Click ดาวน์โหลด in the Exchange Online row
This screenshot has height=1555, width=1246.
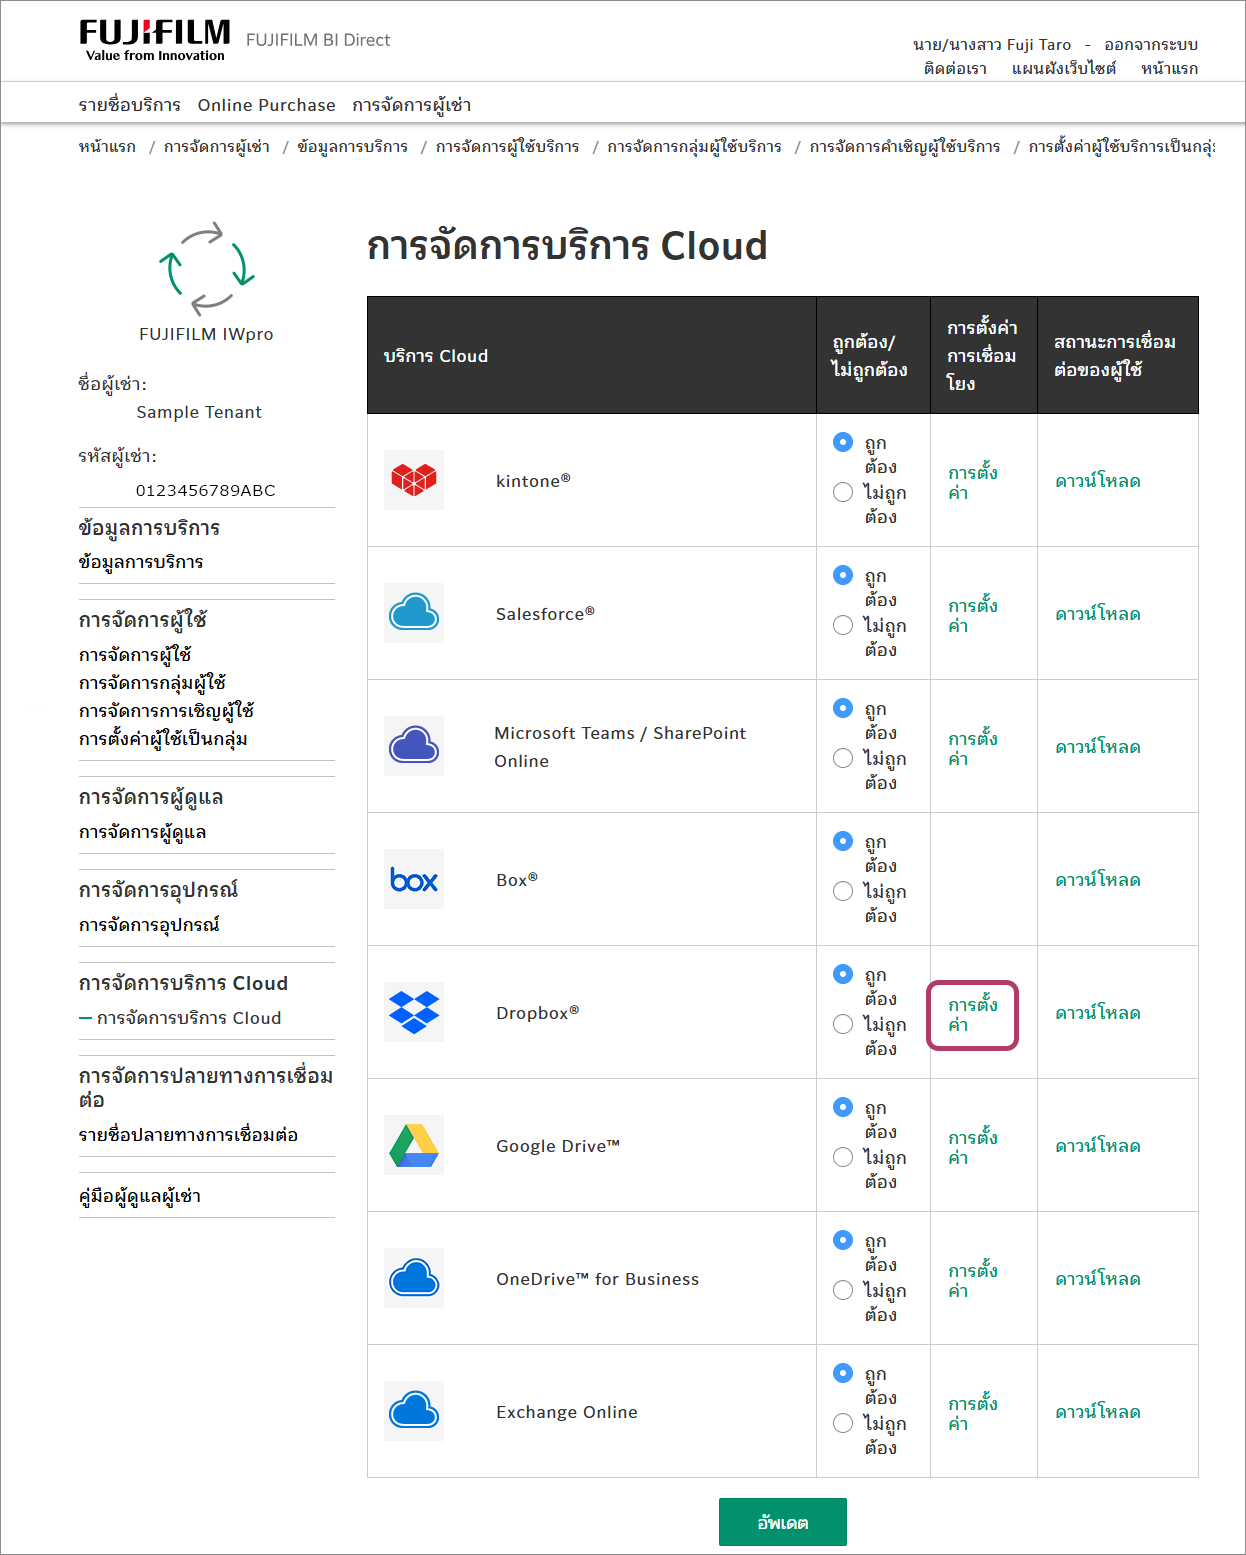(1098, 1412)
